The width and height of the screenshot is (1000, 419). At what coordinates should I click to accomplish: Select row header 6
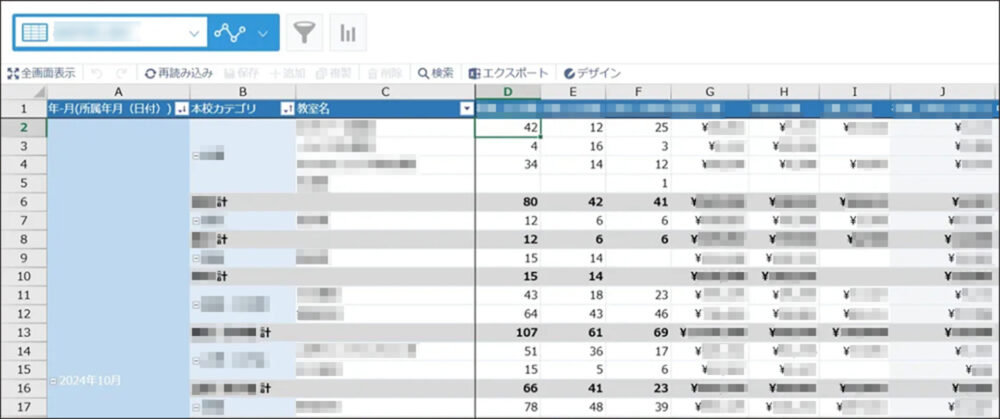coord(24,202)
